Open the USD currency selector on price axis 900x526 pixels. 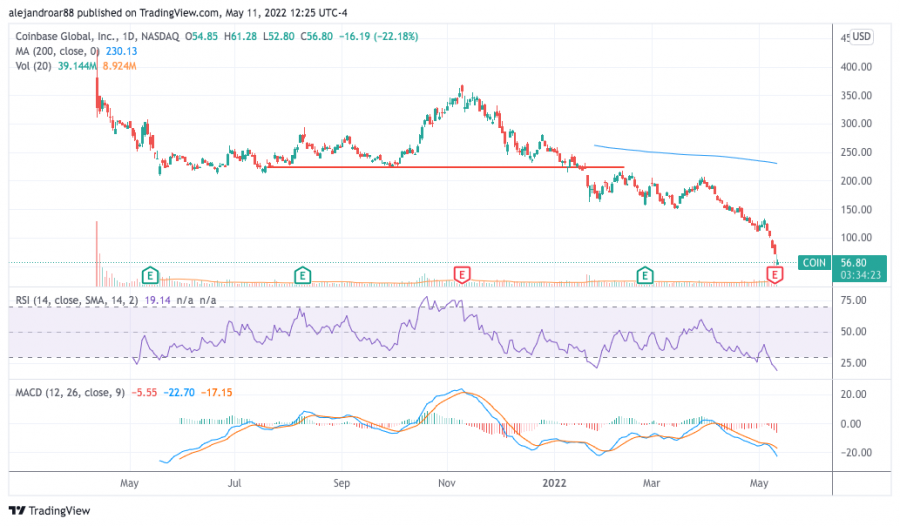(x=861, y=36)
